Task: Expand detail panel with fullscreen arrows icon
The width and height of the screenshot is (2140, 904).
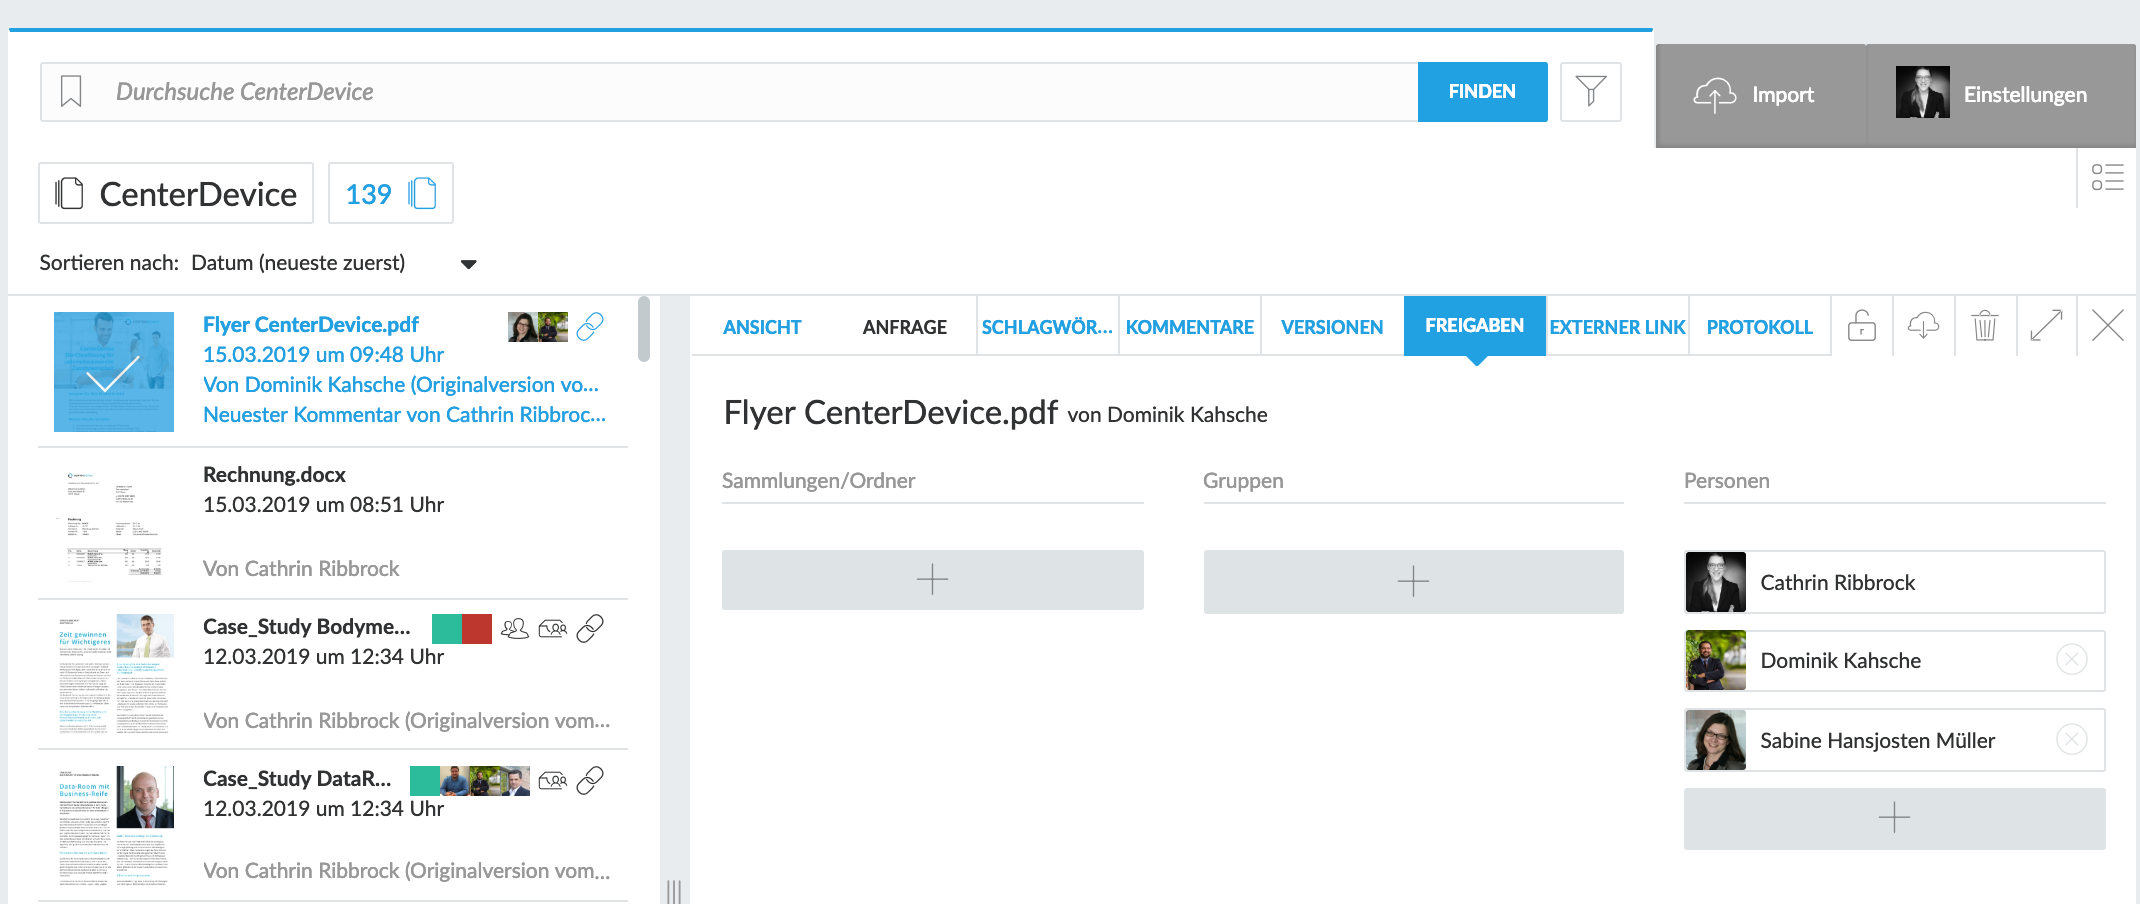Action: [x=2046, y=326]
